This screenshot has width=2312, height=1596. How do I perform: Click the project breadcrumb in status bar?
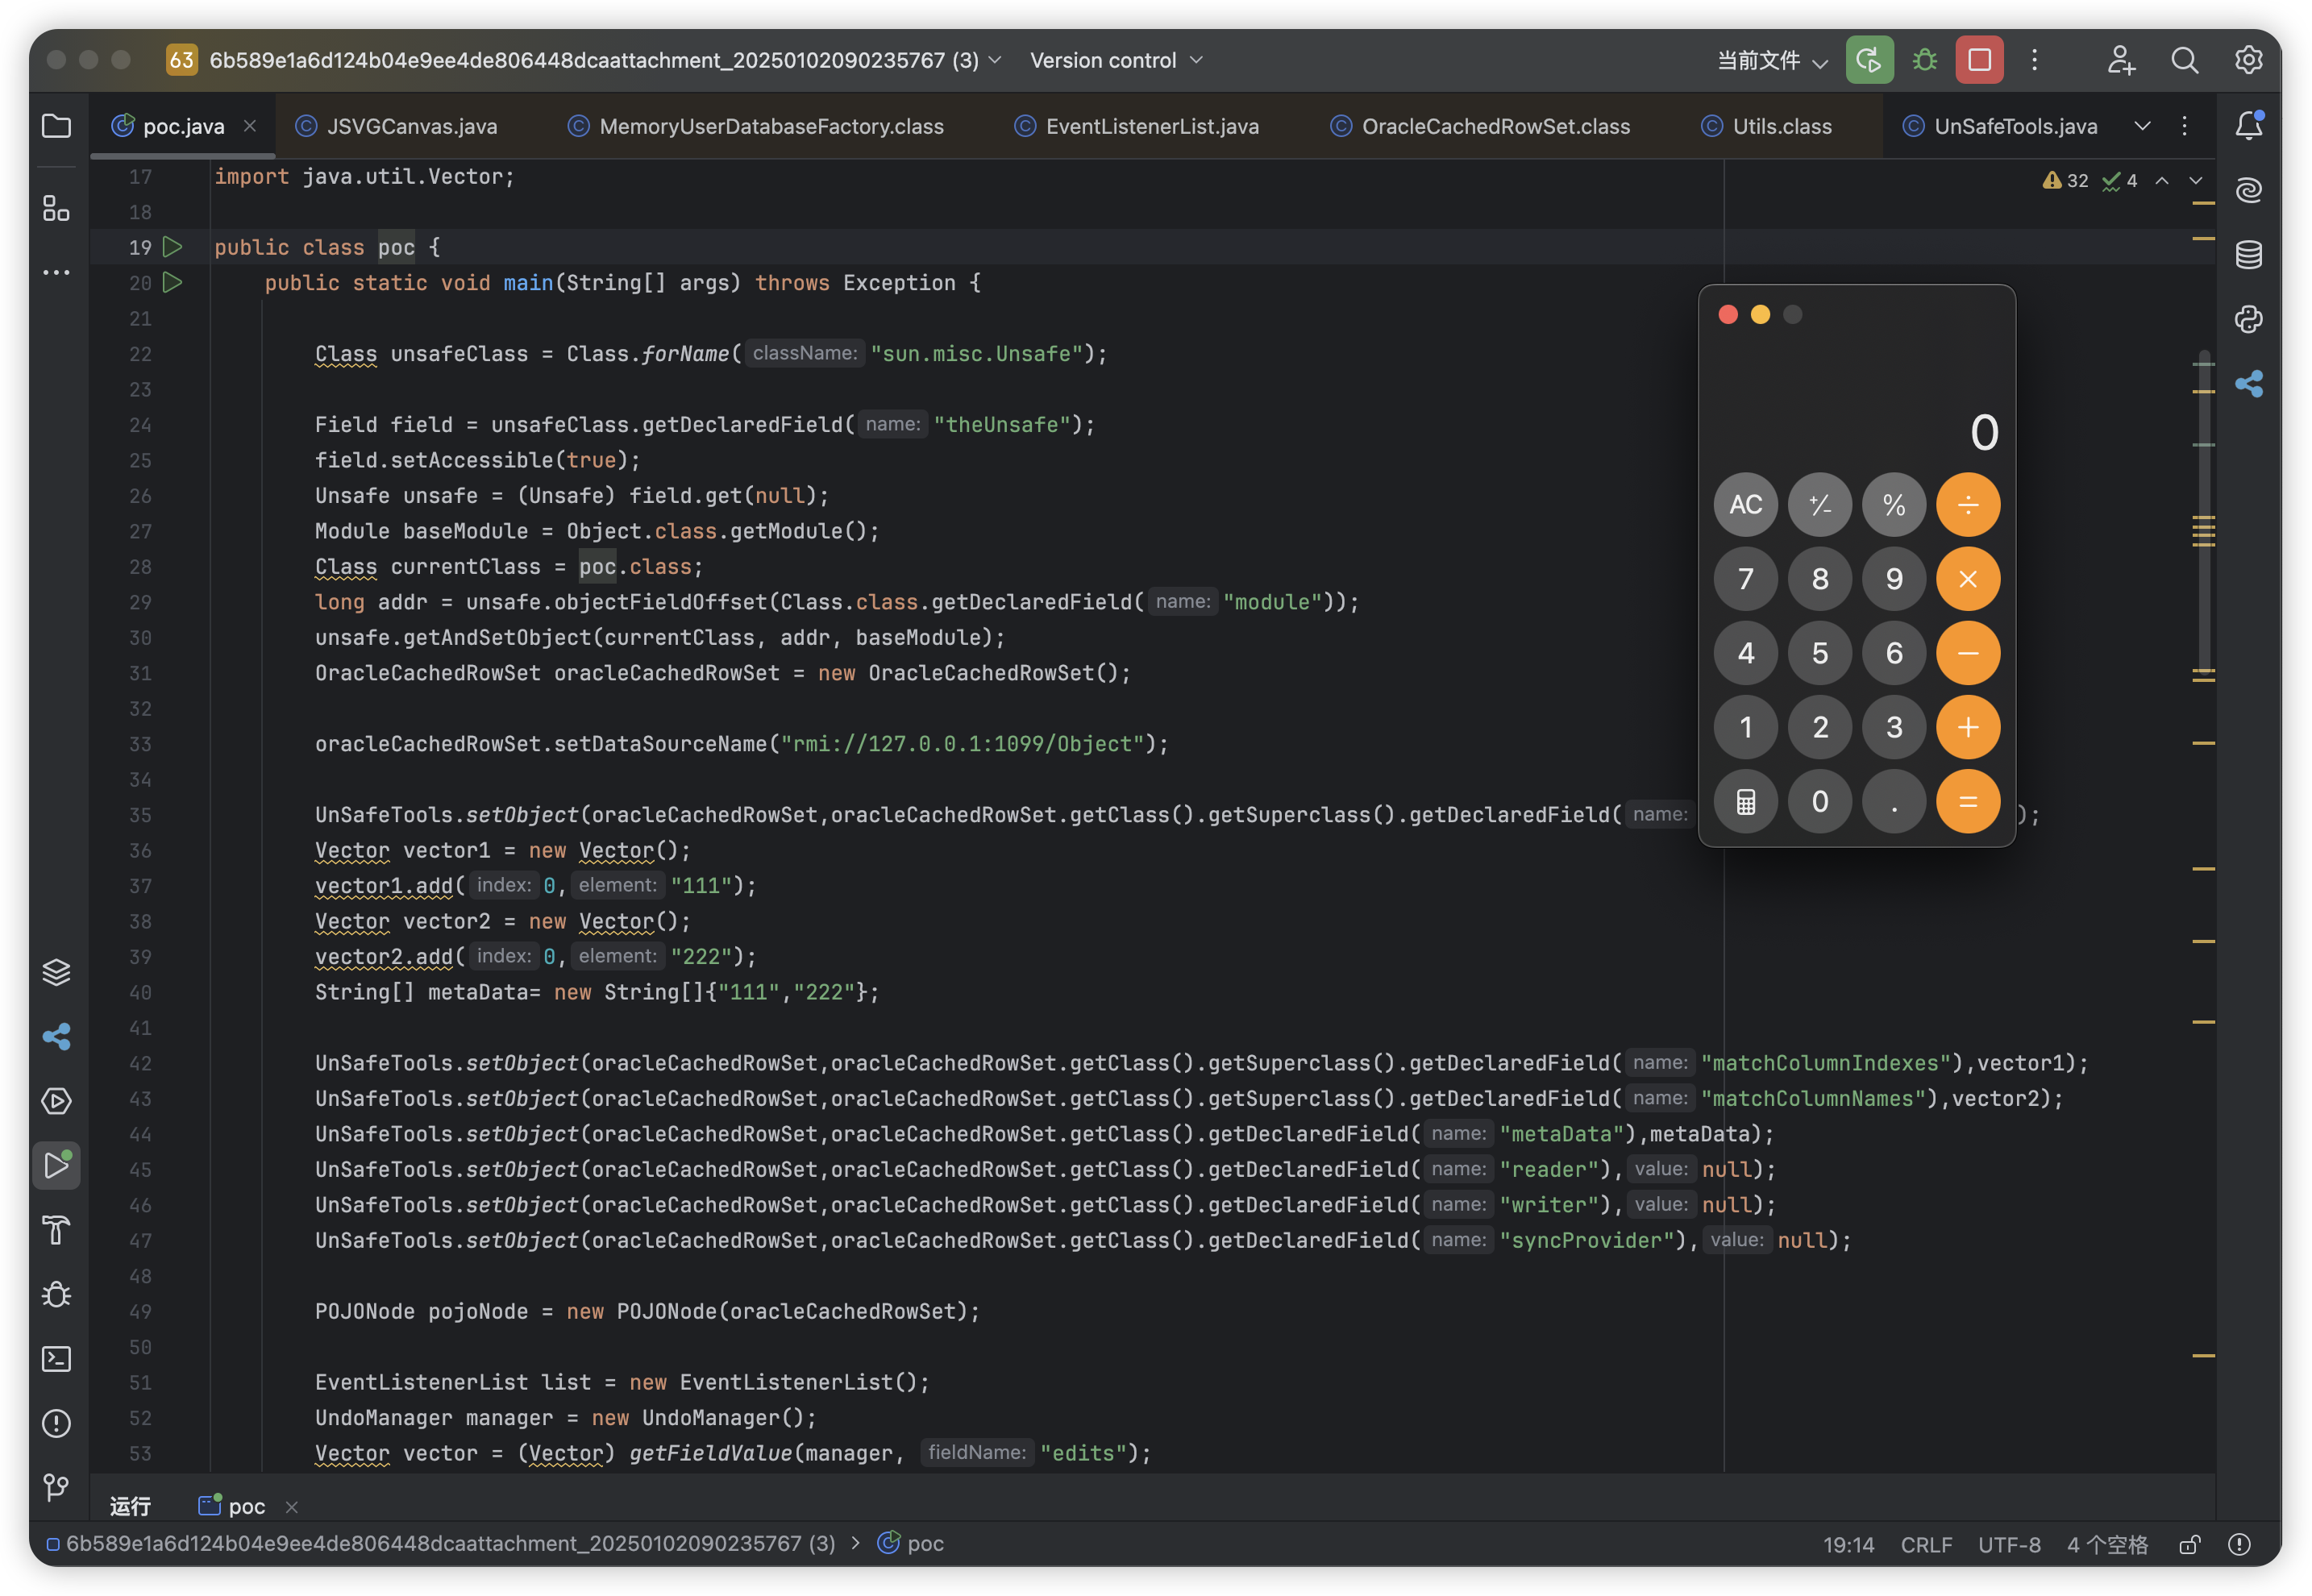[441, 1544]
